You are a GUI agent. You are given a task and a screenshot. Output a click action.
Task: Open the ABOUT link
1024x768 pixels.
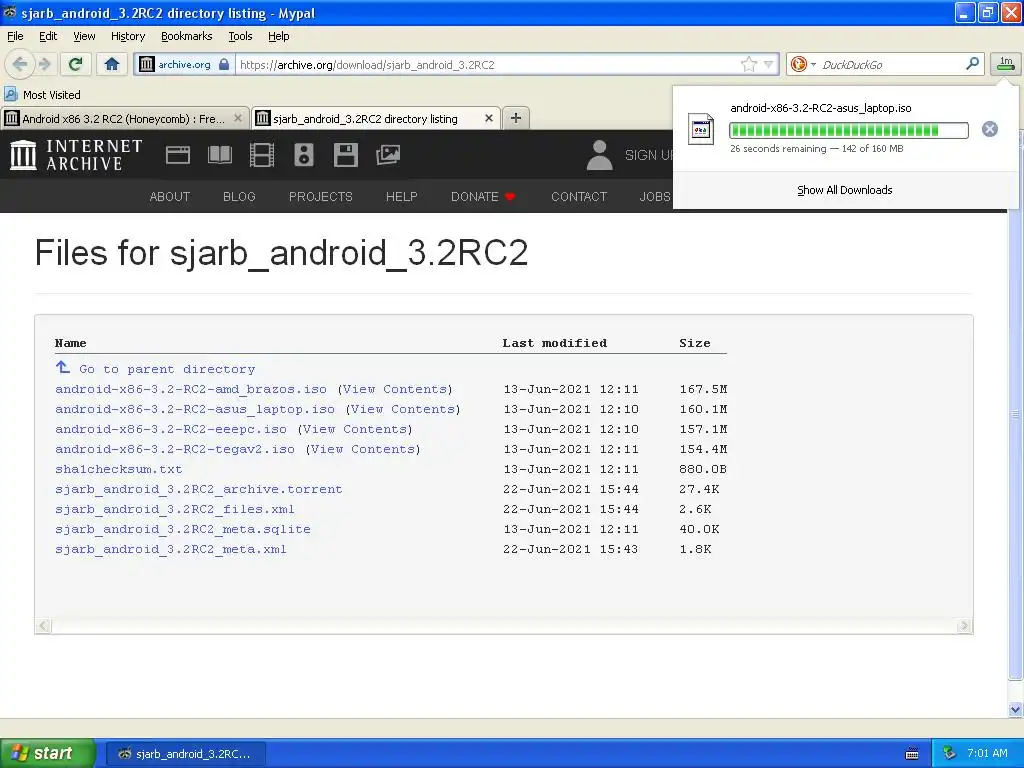click(170, 197)
